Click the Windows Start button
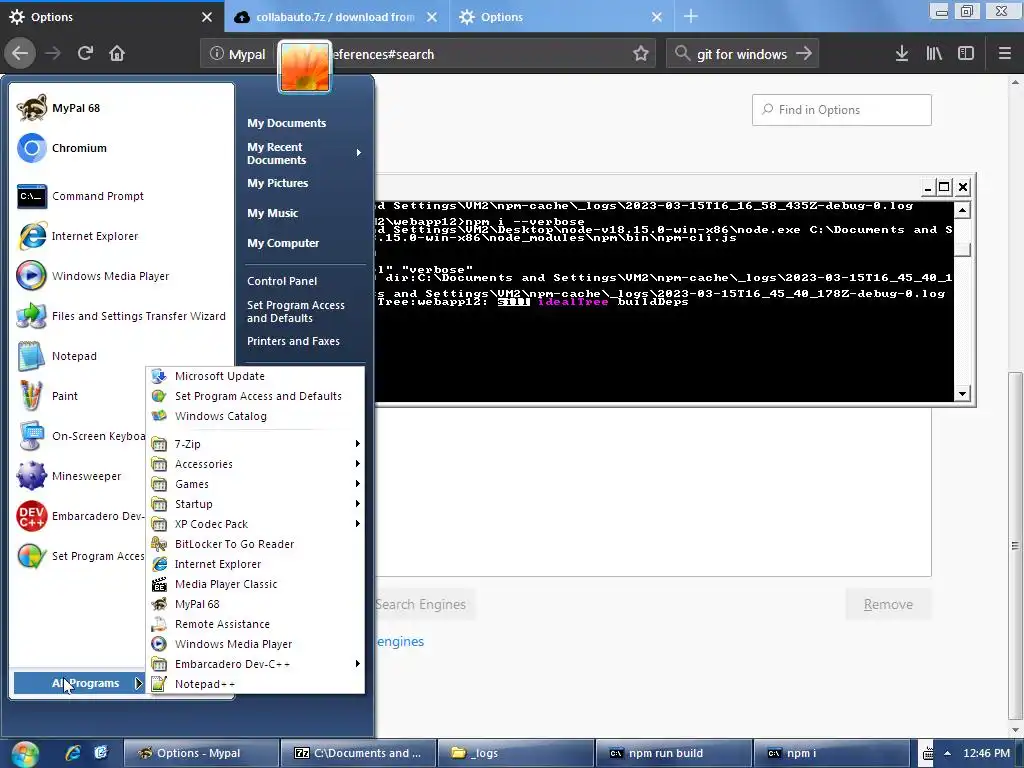The height and width of the screenshot is (768, 1024). tap(25, 754)
